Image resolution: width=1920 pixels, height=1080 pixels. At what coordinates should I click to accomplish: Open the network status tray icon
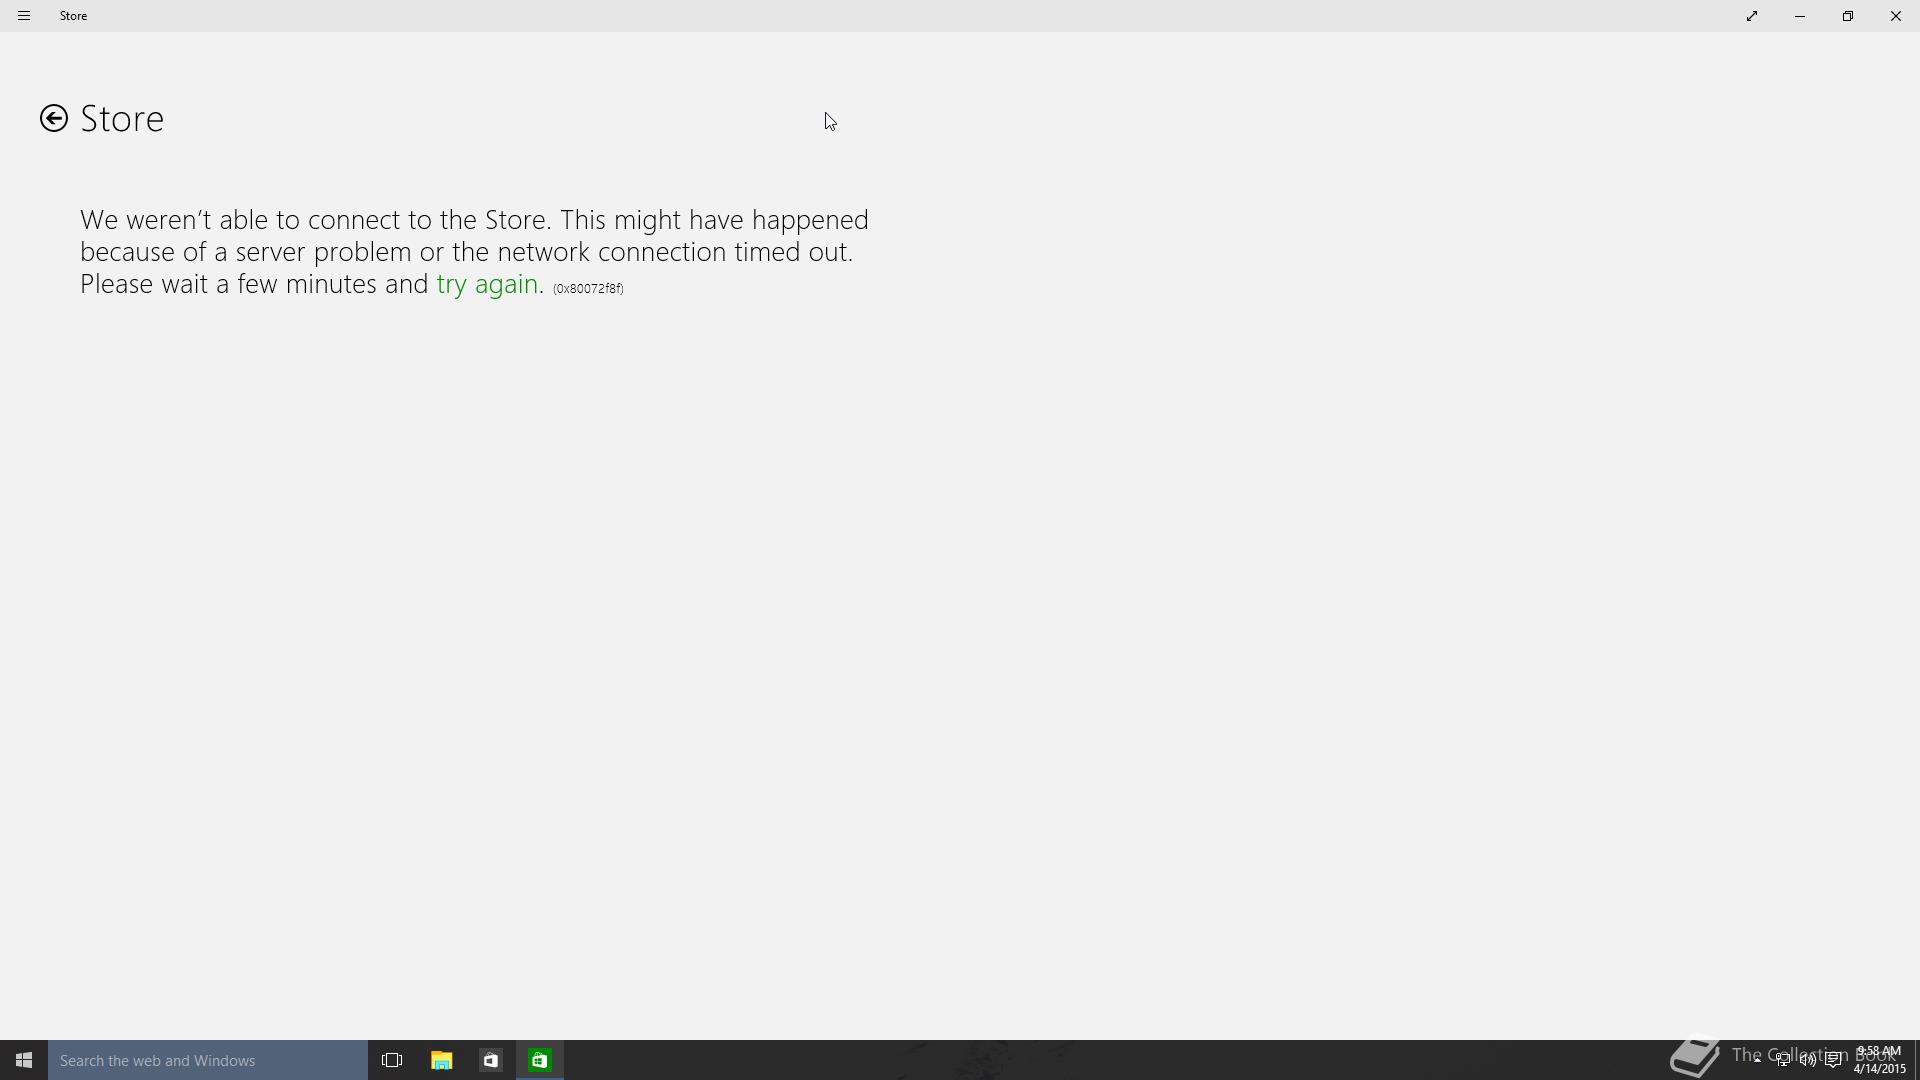click(x=1783, y=1060)
